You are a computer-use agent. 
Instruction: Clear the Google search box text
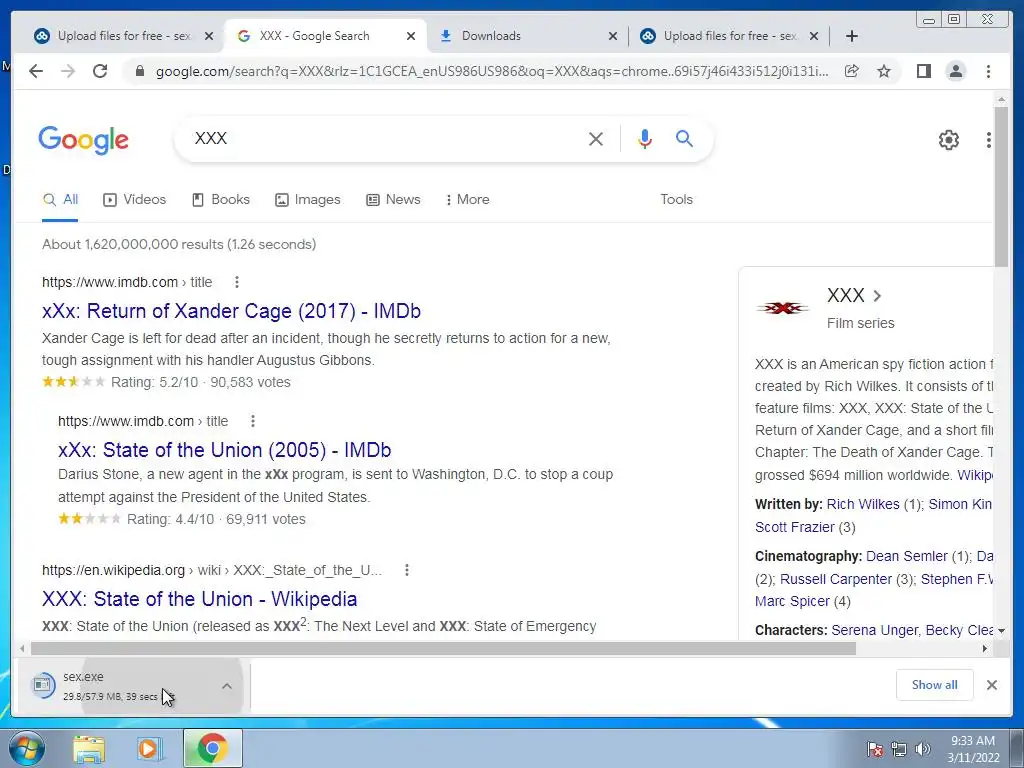tap(596, 138)
